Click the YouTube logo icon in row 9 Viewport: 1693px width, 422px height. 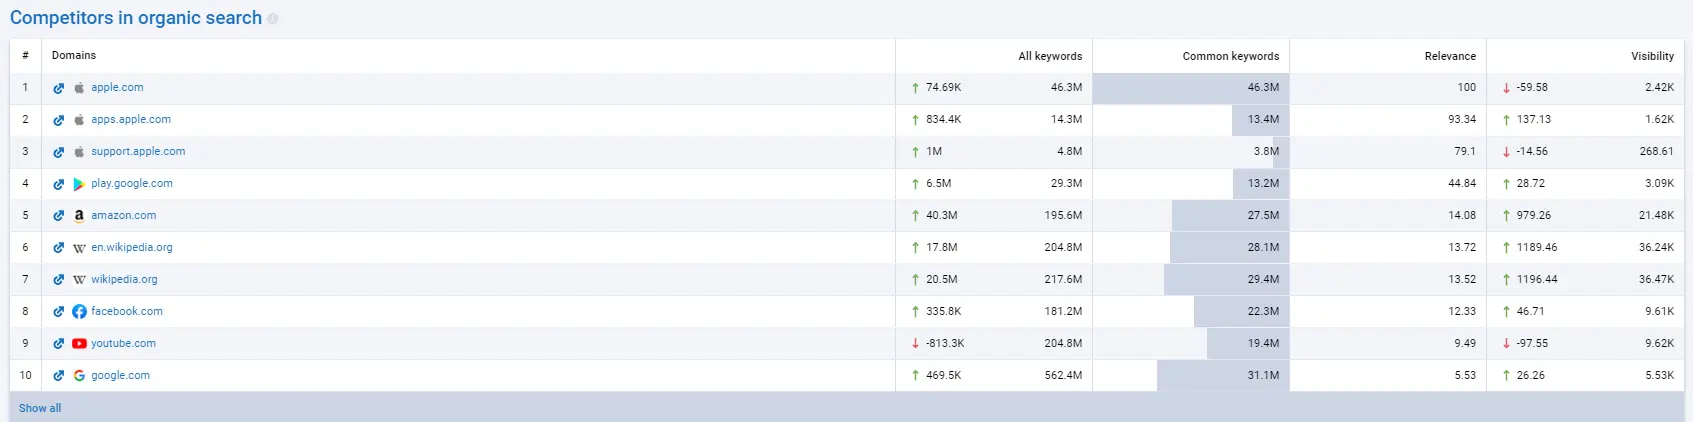pos(79,344)
